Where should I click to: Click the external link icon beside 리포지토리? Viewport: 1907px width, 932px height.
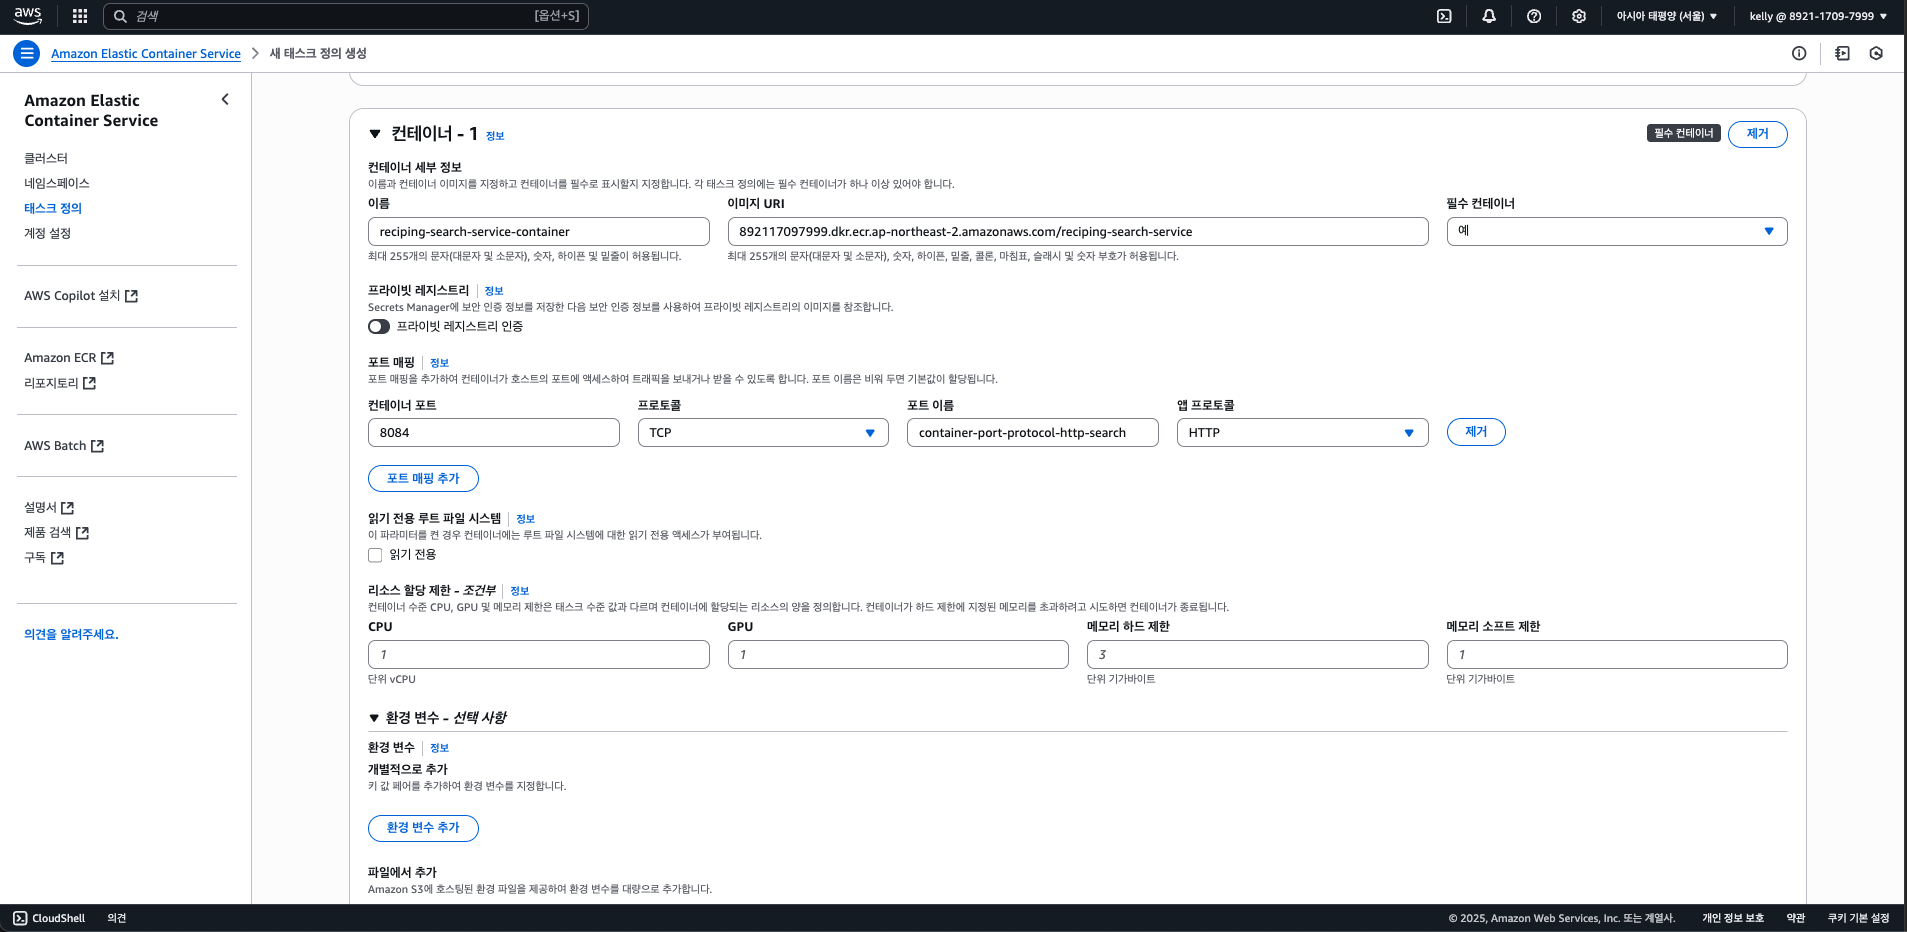pos(89,383)
